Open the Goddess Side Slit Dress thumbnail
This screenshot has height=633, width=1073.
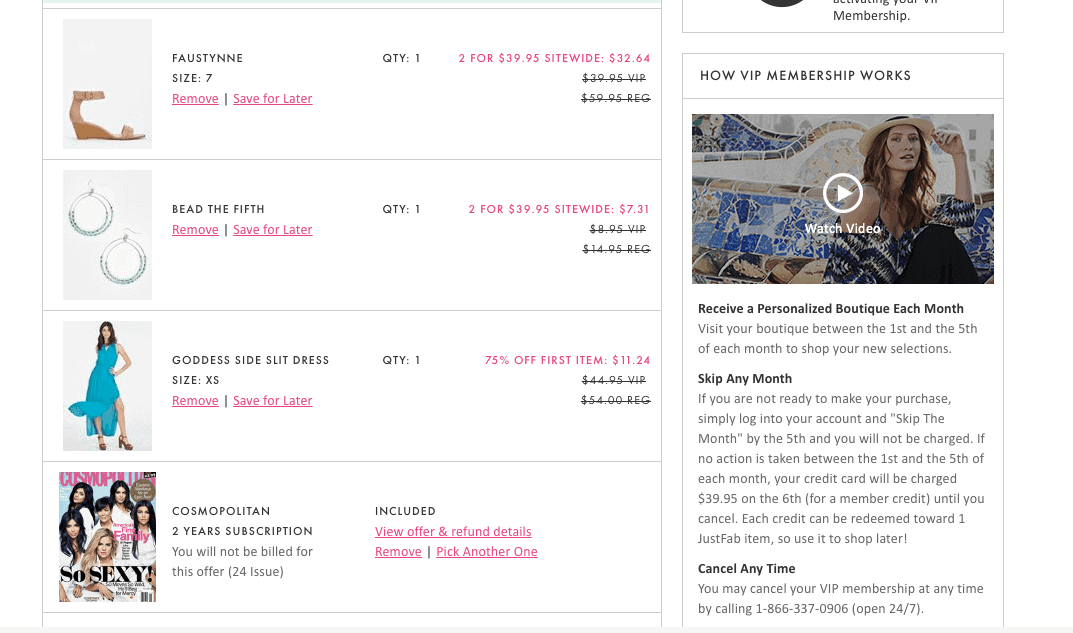click(107, 385)
